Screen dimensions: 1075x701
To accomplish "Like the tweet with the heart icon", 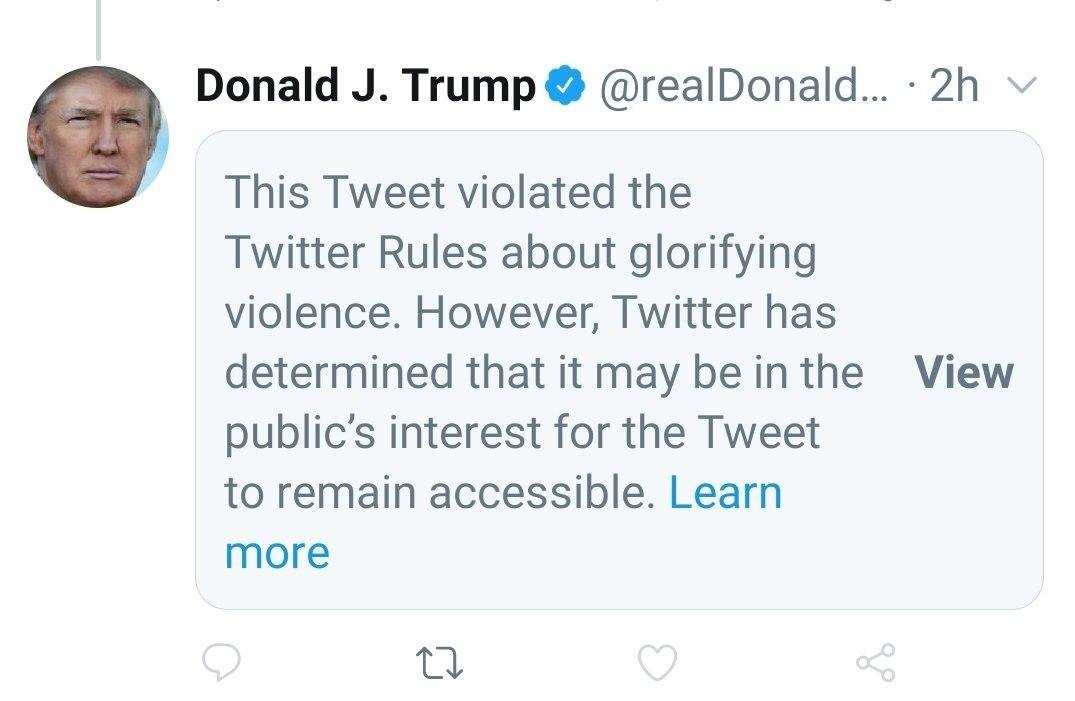I will 657,662.
